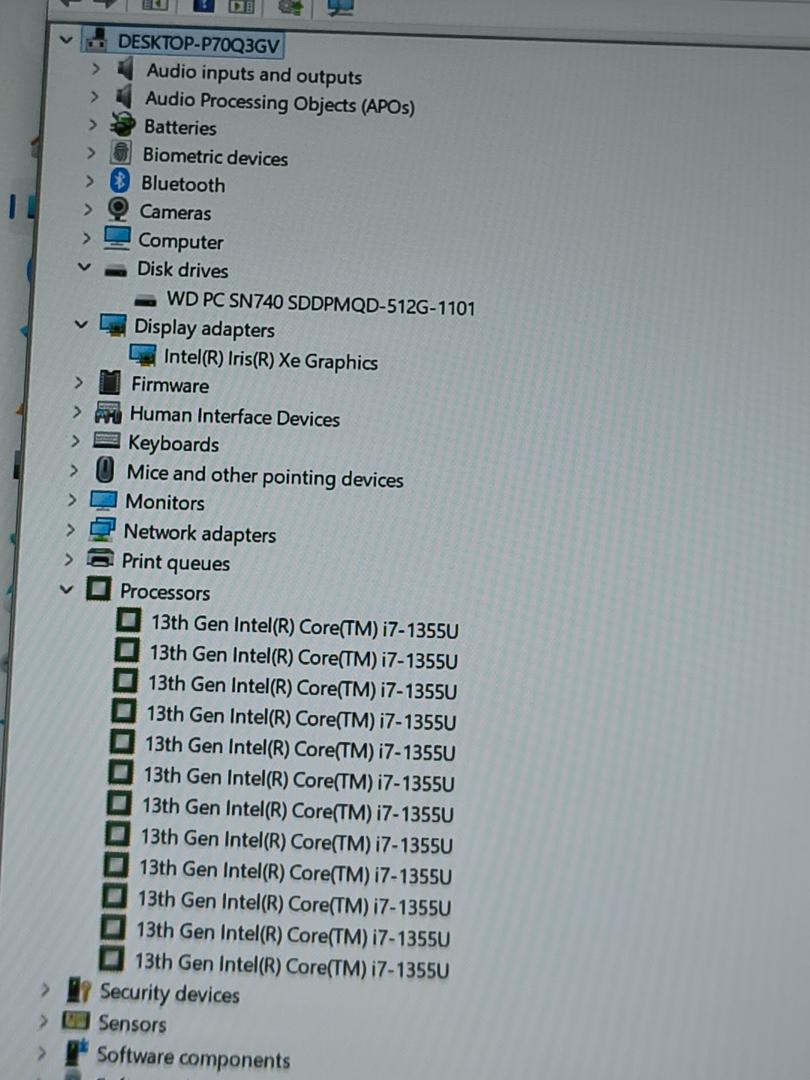Click the blue Bluetooth icon
This screenshot has width=810, height=1080.
coord(120,181)
